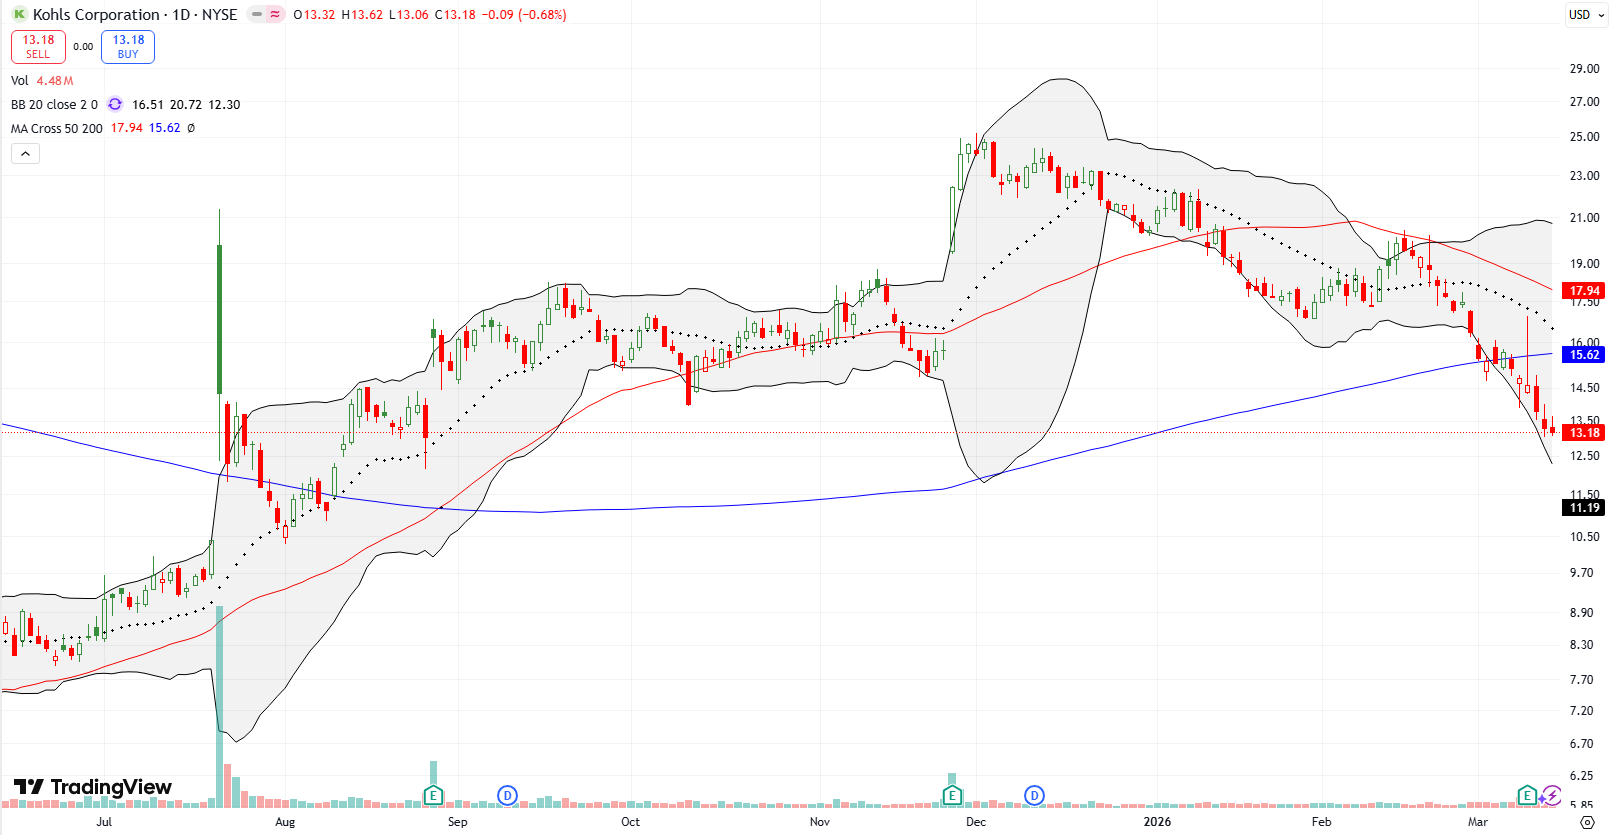Click the gray dash status pill beside NYSE
This screenshot has width=1610, height=835.
coord(256,15)
